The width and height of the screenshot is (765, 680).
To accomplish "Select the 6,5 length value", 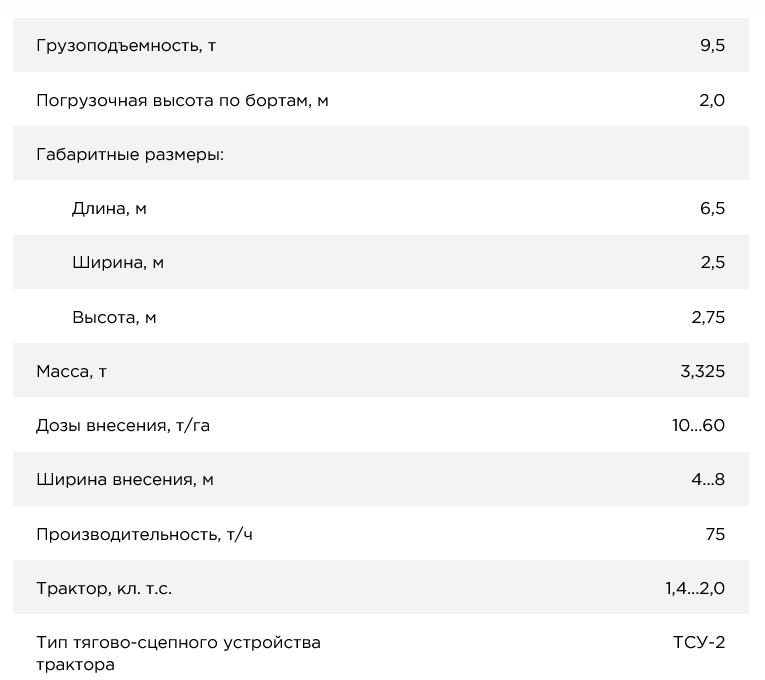I will tap(712, 208).
